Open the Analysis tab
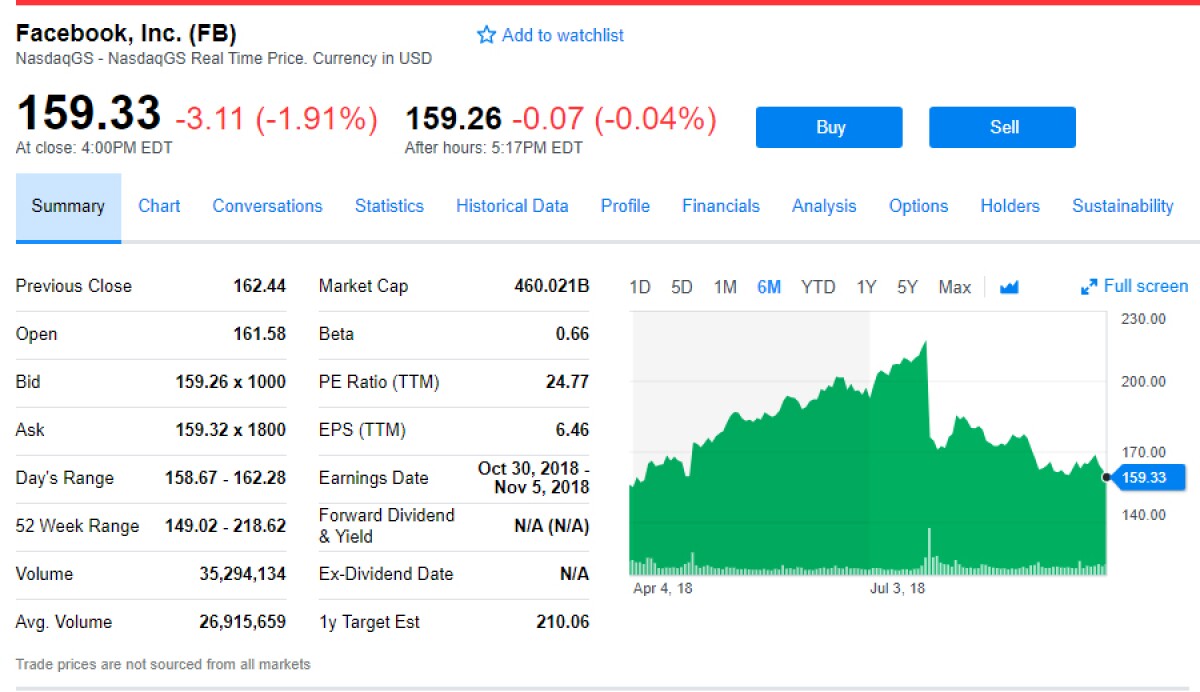Viewport: 1200px width, 692px height. (824, 206)
